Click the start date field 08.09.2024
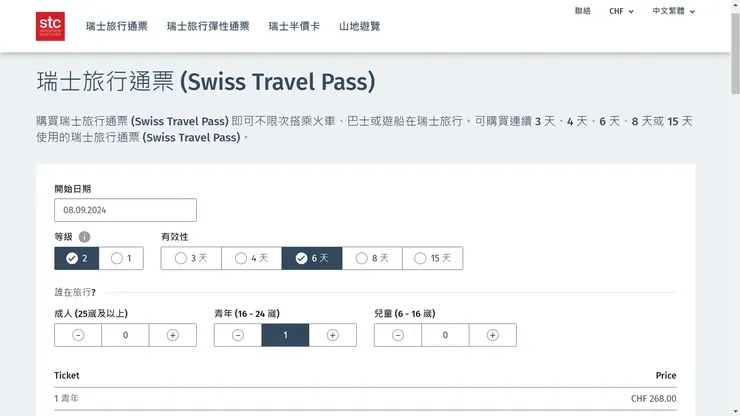The image size is (740, 416). 126,210
